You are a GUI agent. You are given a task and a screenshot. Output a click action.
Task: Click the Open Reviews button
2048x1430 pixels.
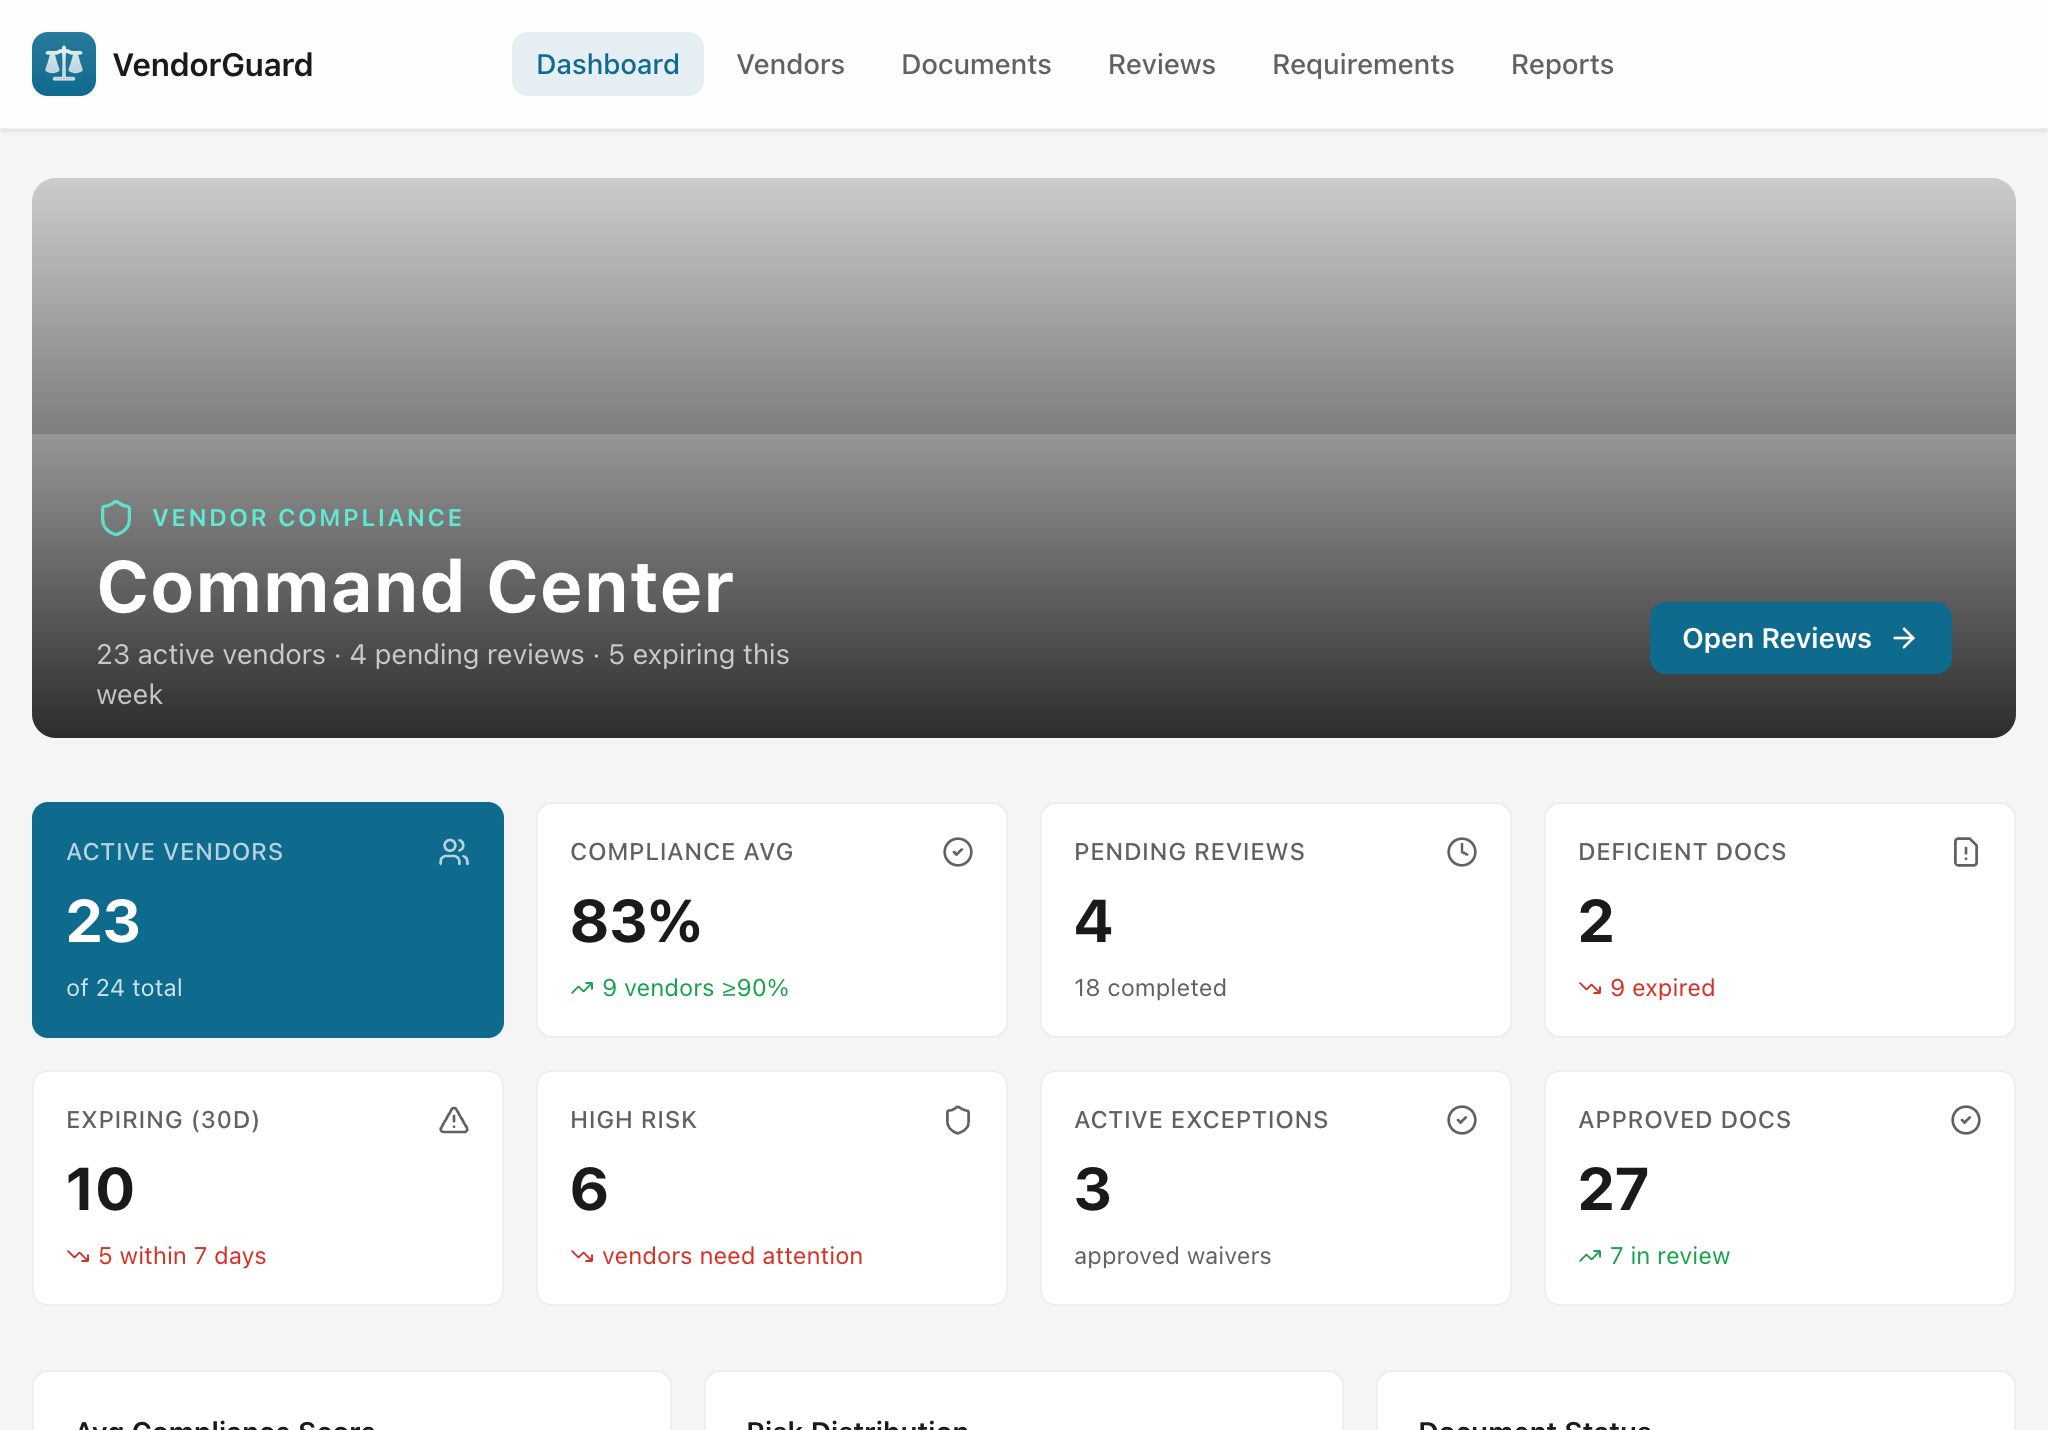[1800, 638]
